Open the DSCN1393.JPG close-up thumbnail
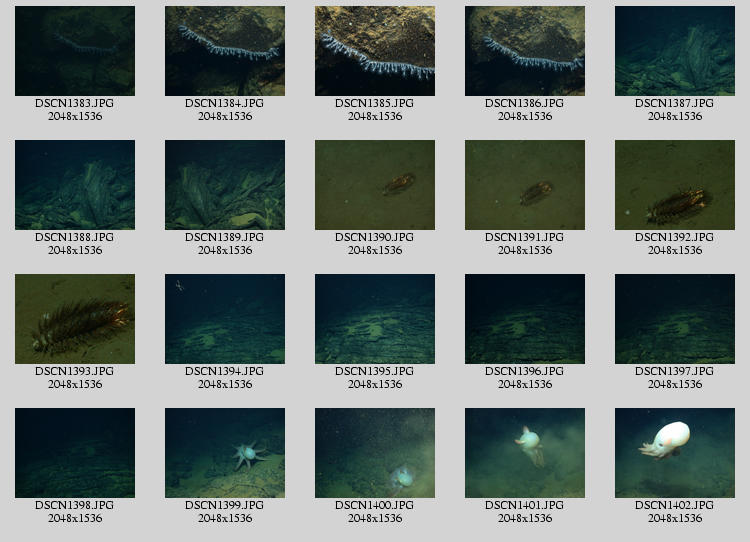This screenshot has height=542, width=750. coord(75,319)
